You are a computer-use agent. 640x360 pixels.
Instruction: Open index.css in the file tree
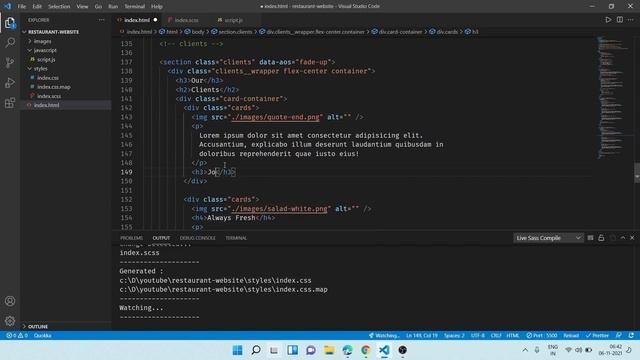point(48,78)
